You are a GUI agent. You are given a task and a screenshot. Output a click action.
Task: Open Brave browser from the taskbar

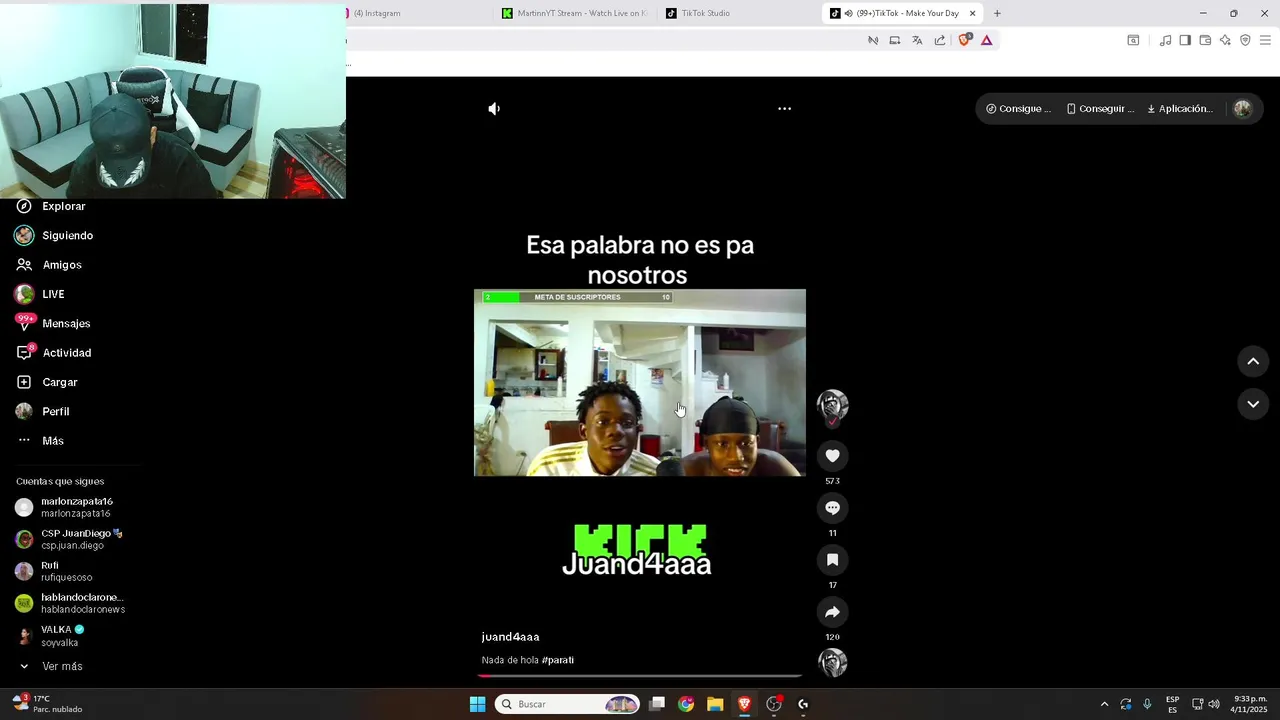pyautogui.click(x=744, y=704)
